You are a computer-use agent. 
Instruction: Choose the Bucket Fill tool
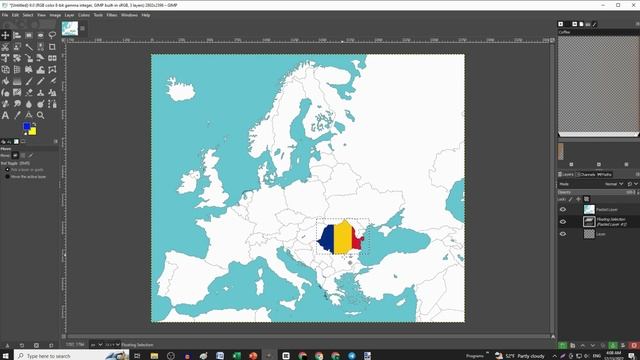point(5,81)
